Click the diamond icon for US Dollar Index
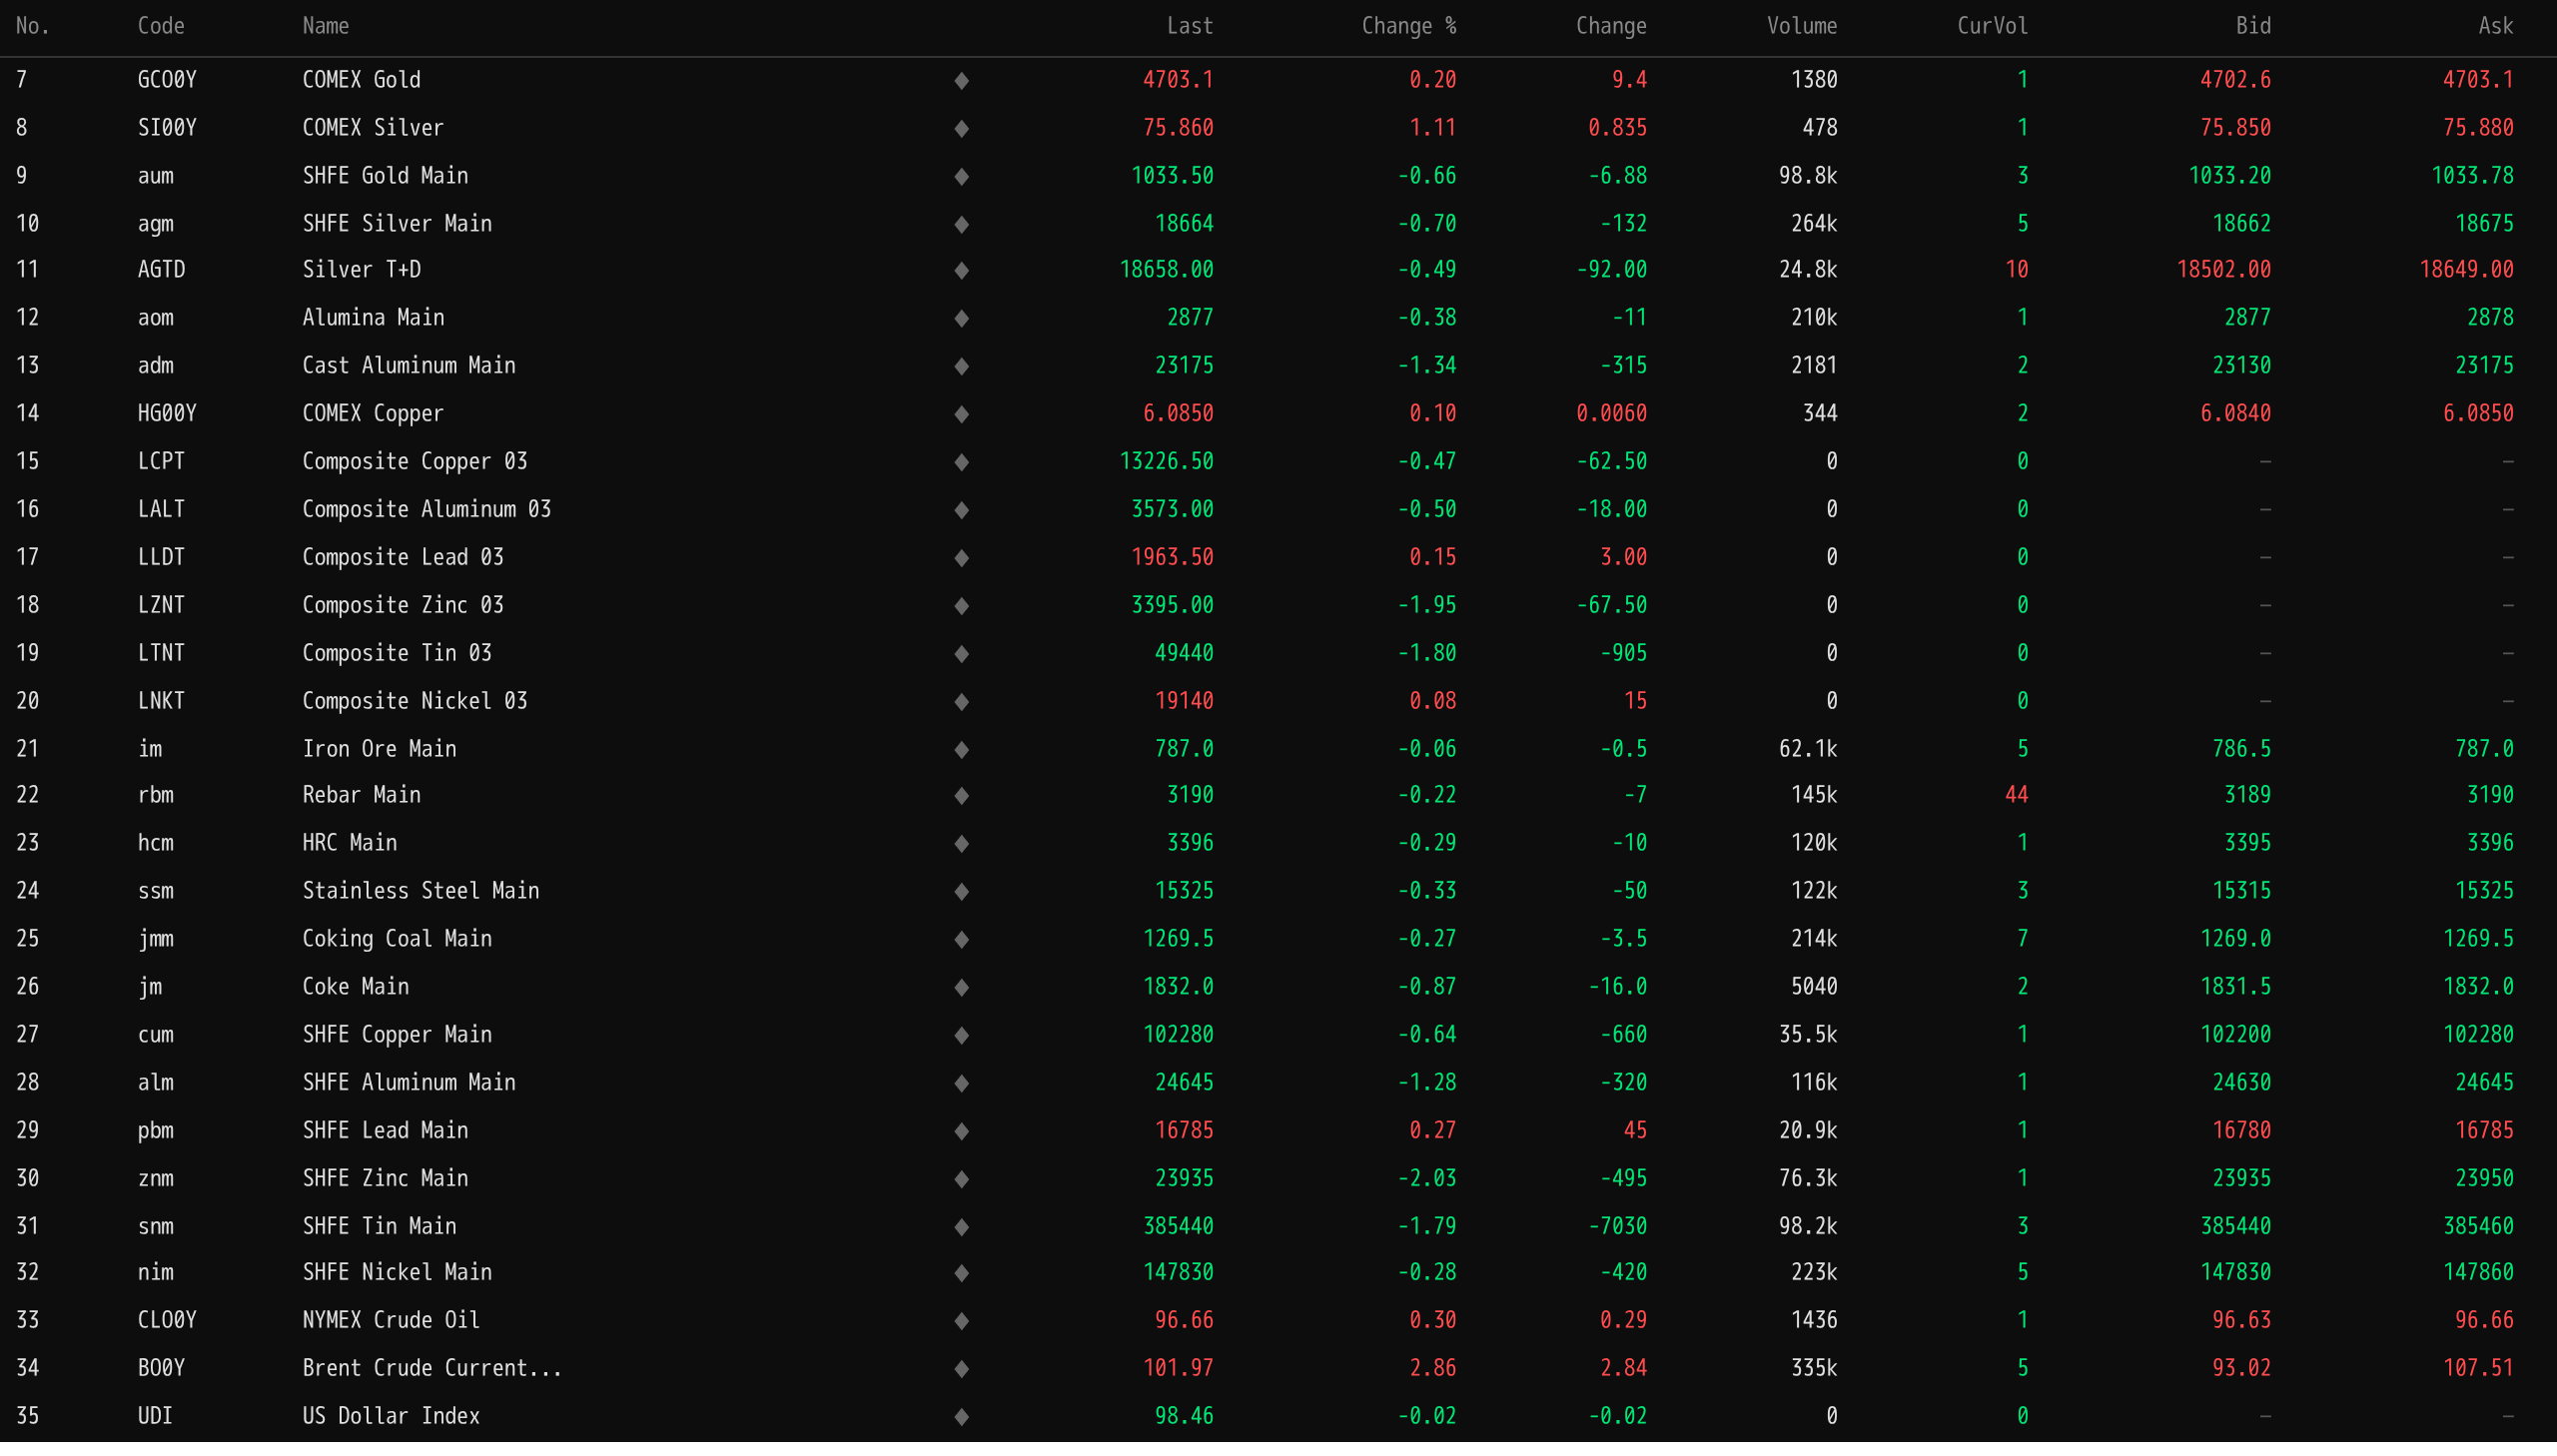The width and height of the screenshot is (2557, 1456). point(961,1416)
